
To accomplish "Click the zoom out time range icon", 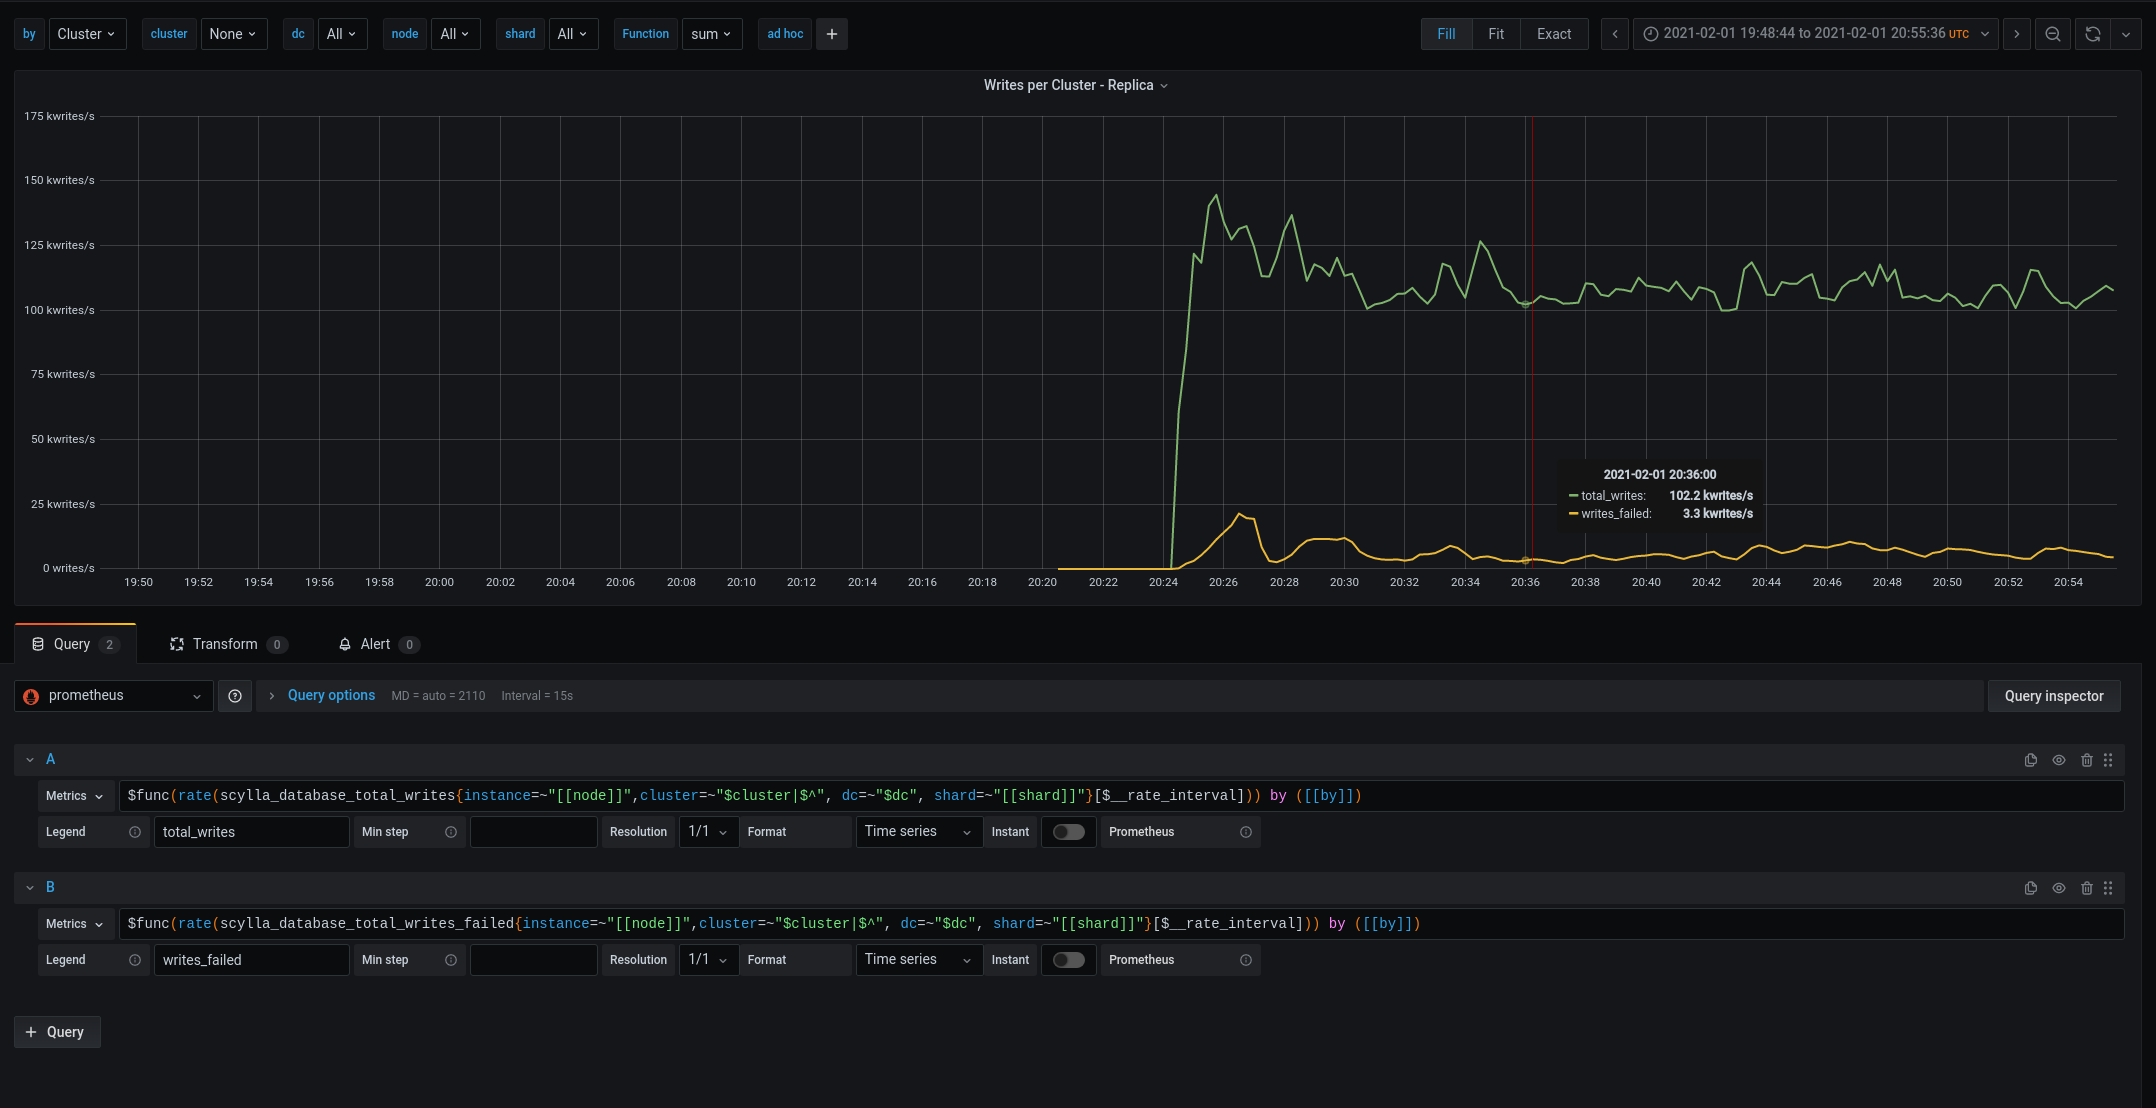I will pos(2053,34).
